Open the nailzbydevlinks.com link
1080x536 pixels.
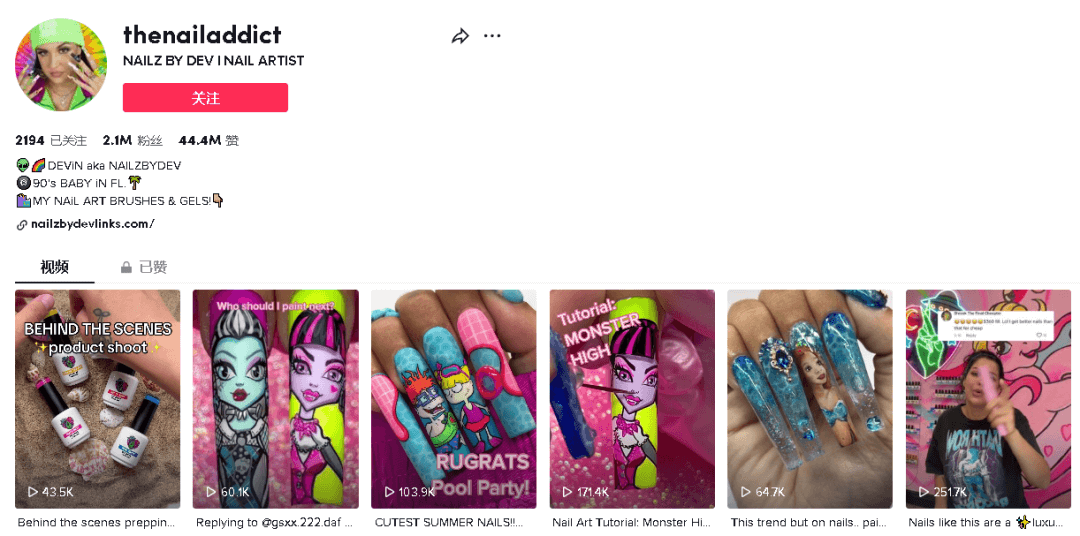(92, 224)
